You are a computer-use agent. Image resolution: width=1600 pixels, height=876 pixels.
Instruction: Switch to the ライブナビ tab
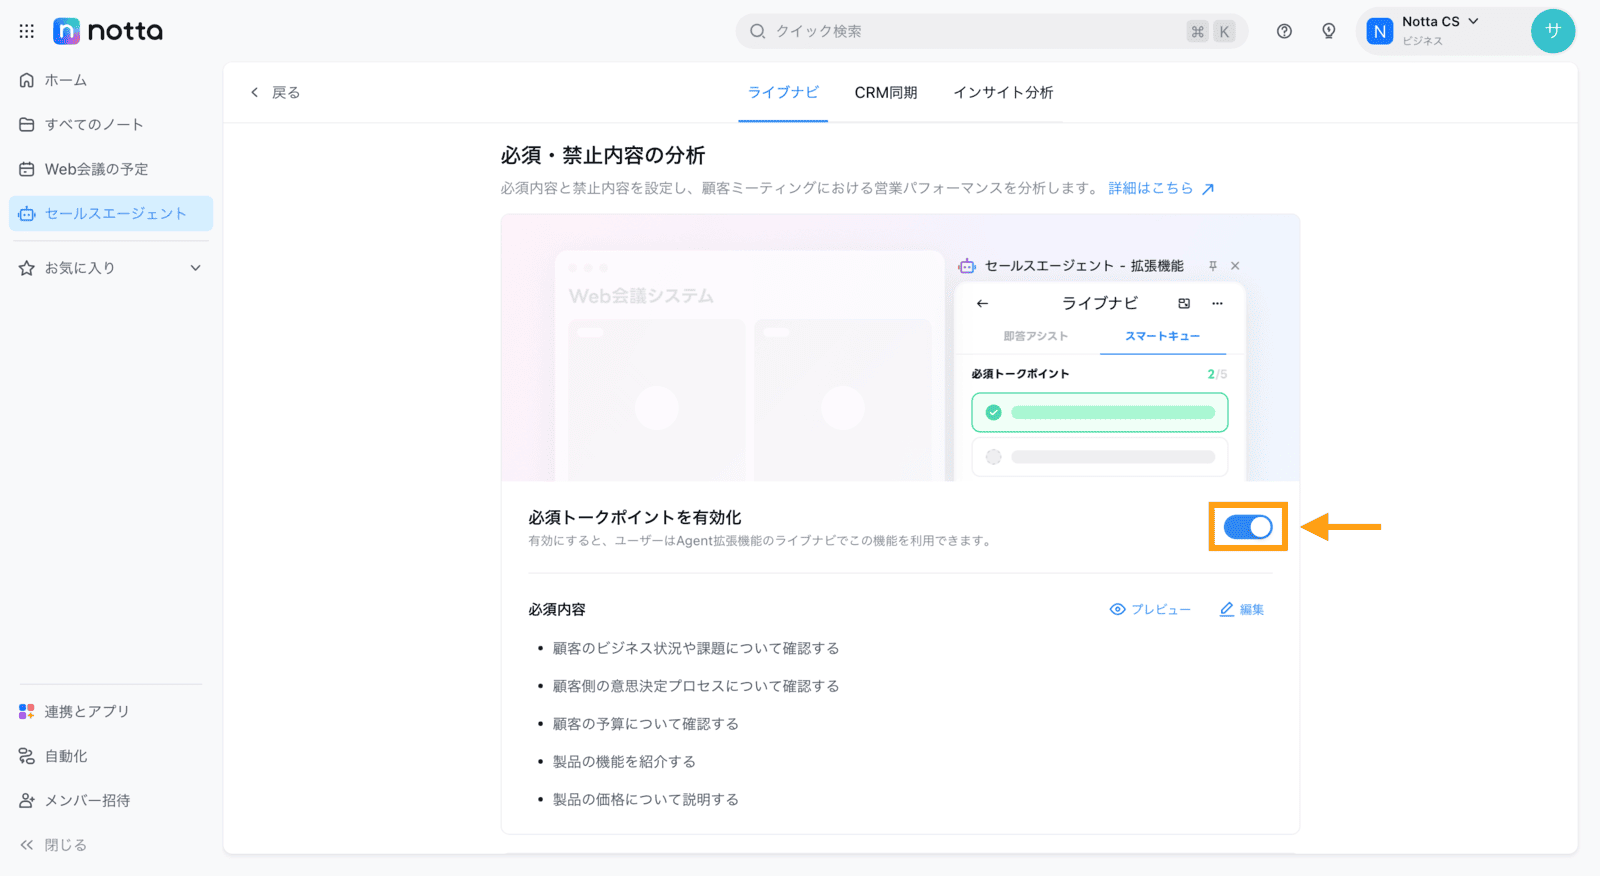coord(783,92)
